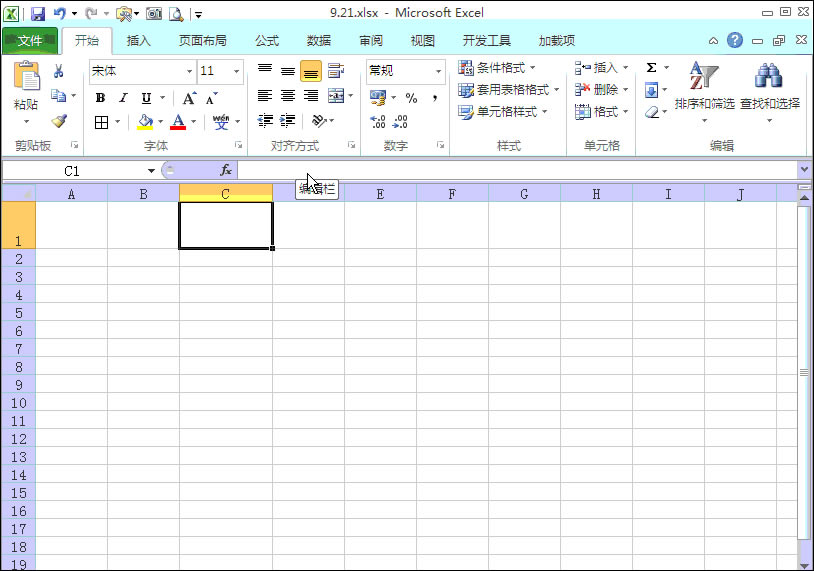Screen dimensions: 814x571
Task: Switch to the 公式 Formulas tab
Action: pyautogui.click(x=267, y=40)
